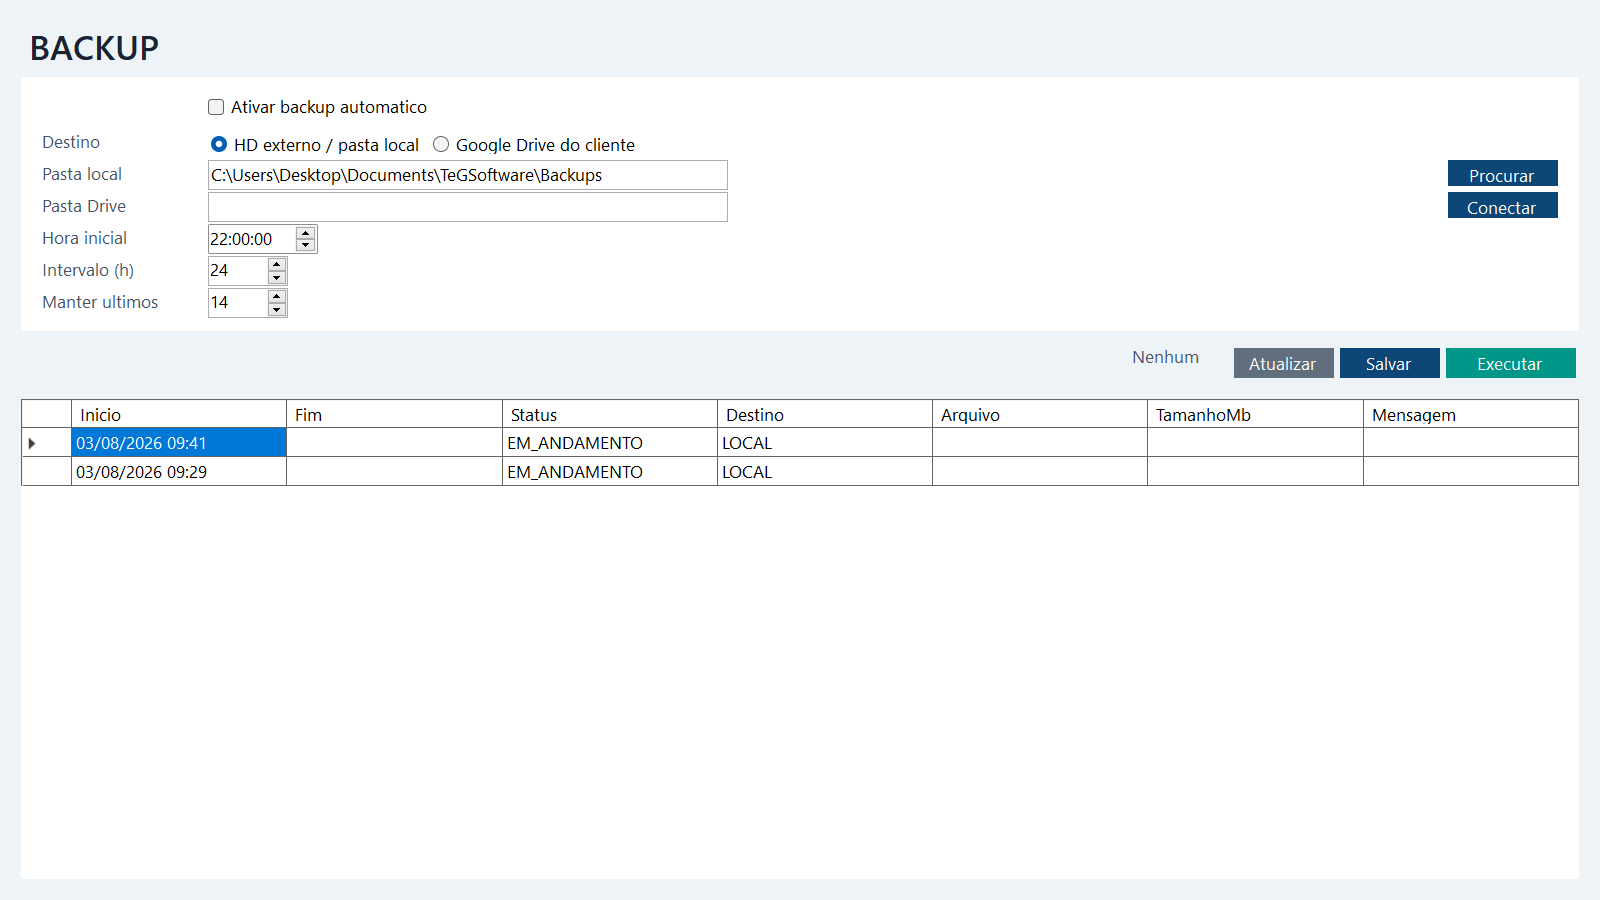
Task: Click LOCAL destino in 09:29 row
Action: tap(825, 472)
